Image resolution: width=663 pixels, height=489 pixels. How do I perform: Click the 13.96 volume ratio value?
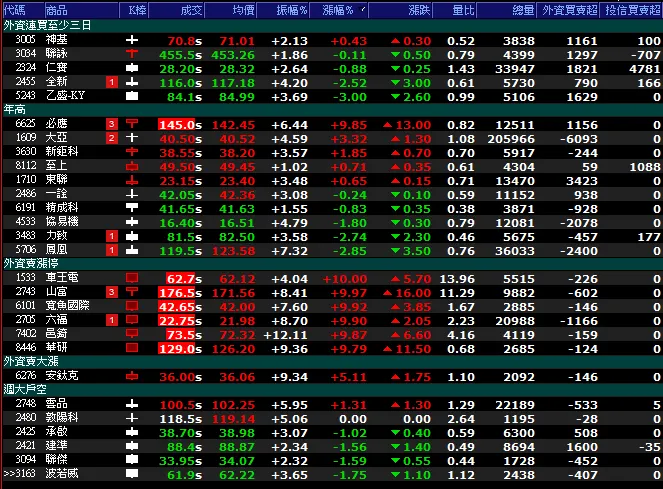tap(457, 279)
